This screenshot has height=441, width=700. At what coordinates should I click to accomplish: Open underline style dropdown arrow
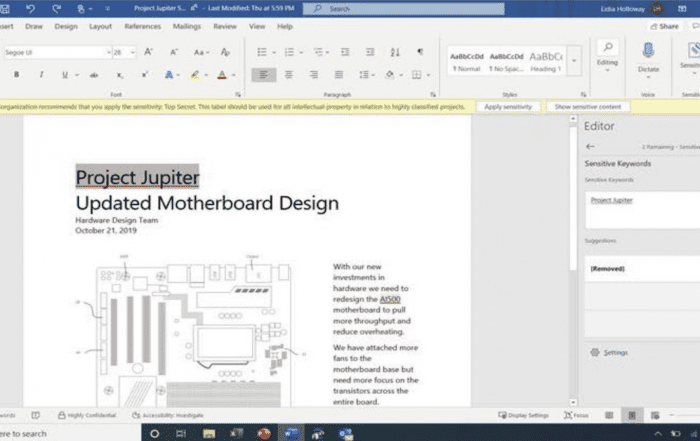click(x=77, y=75)
